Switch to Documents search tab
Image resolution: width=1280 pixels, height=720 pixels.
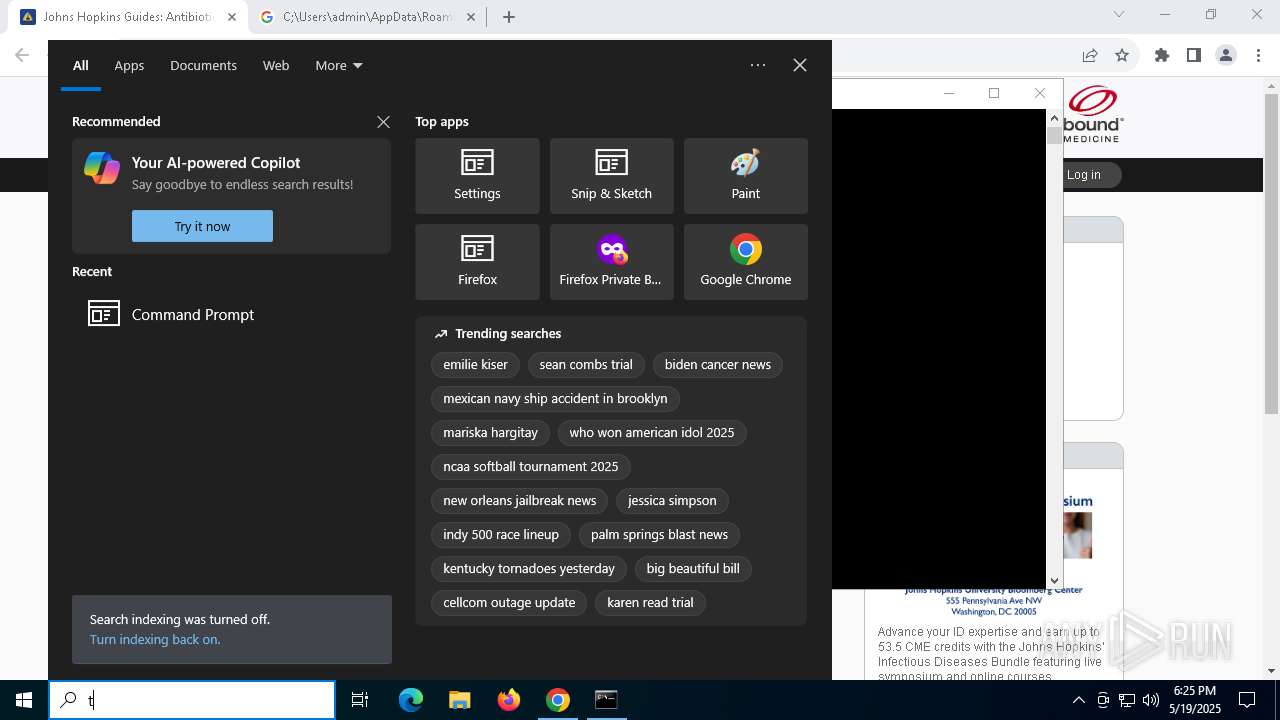203,65
